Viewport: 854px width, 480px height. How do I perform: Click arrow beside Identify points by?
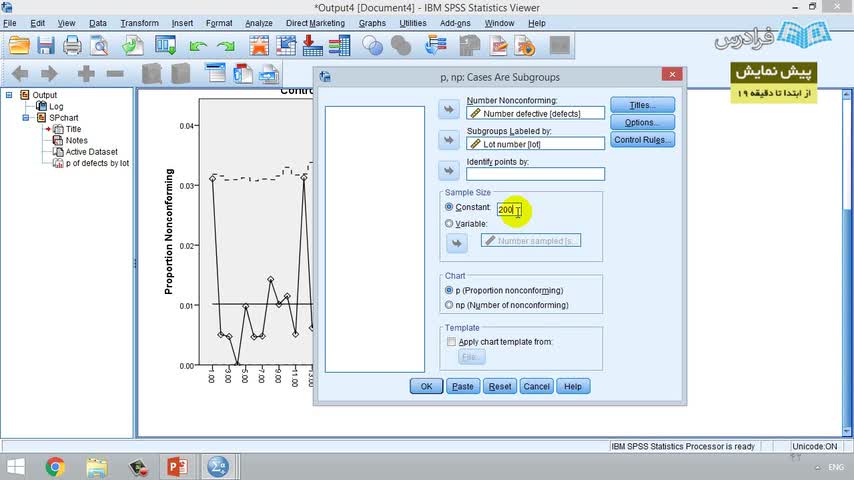click(449, 171)
